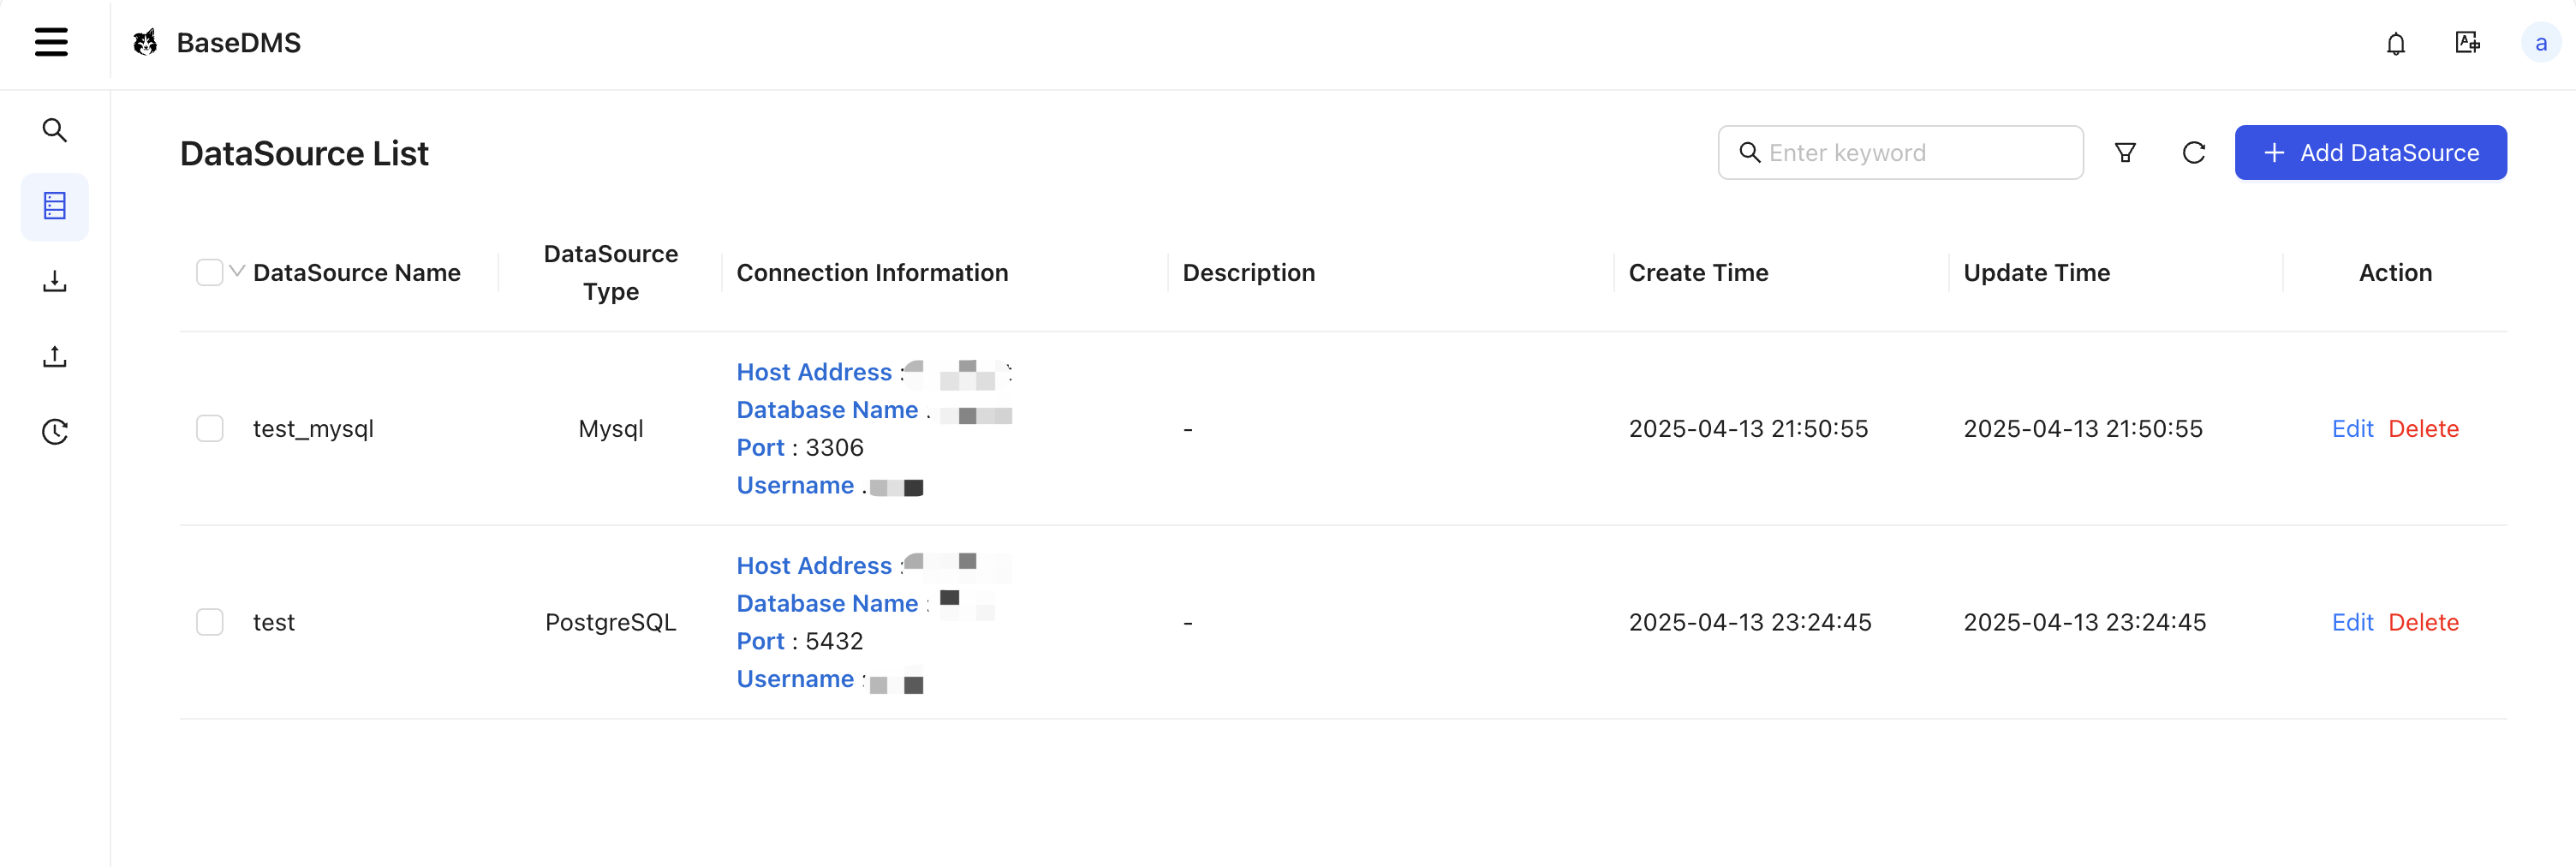Delete the test_mysql datasource
Viewport: 2576px width, 867px height.
(x=2423, y=429)
